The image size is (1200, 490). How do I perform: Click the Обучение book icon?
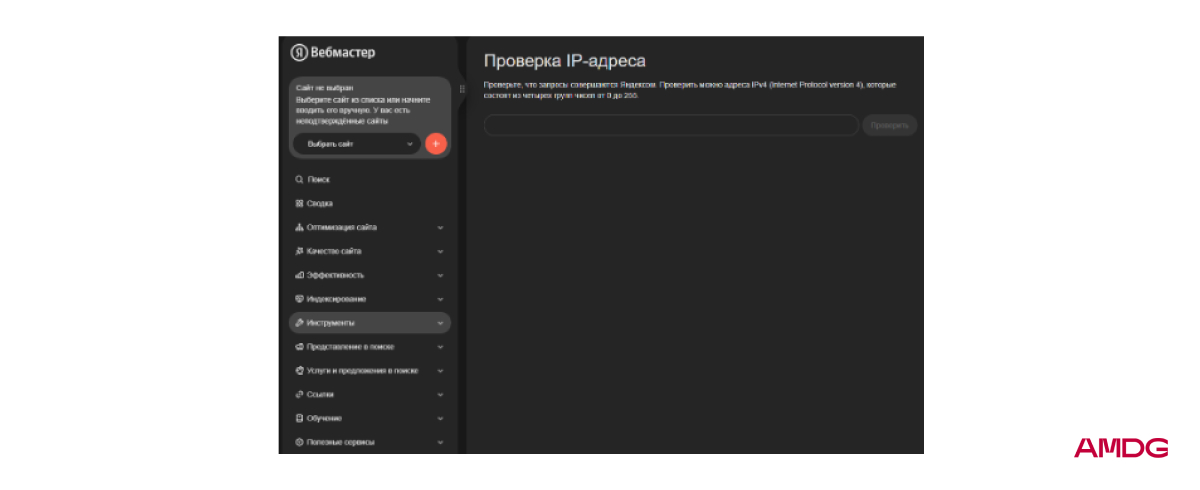coord(299,418)
